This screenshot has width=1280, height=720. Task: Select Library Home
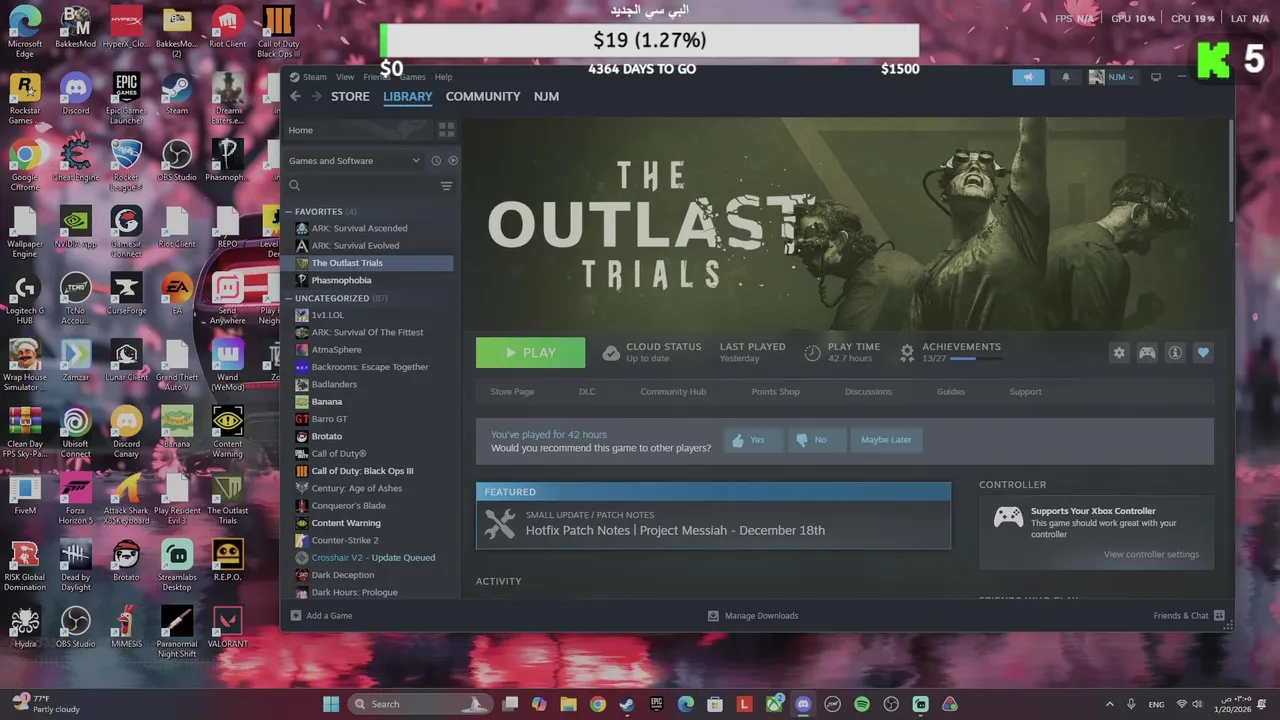[358, 130]
